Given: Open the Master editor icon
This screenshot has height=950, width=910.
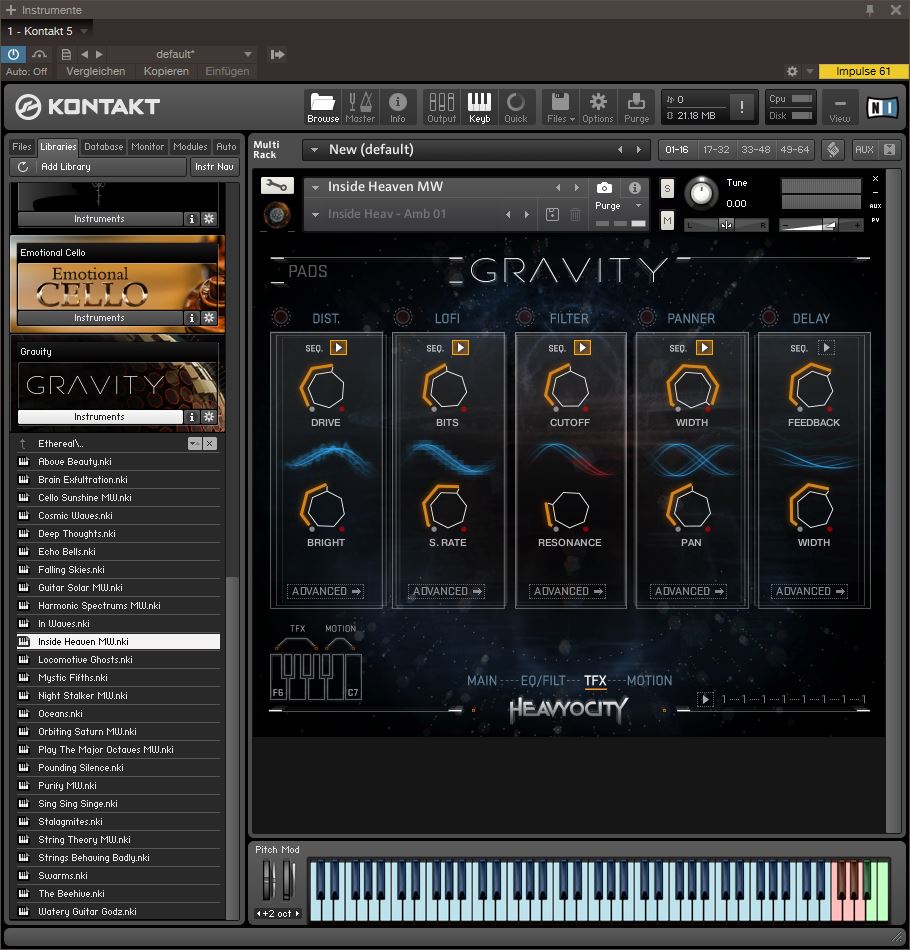Looking at the screenshot, I should click(360, 107).
